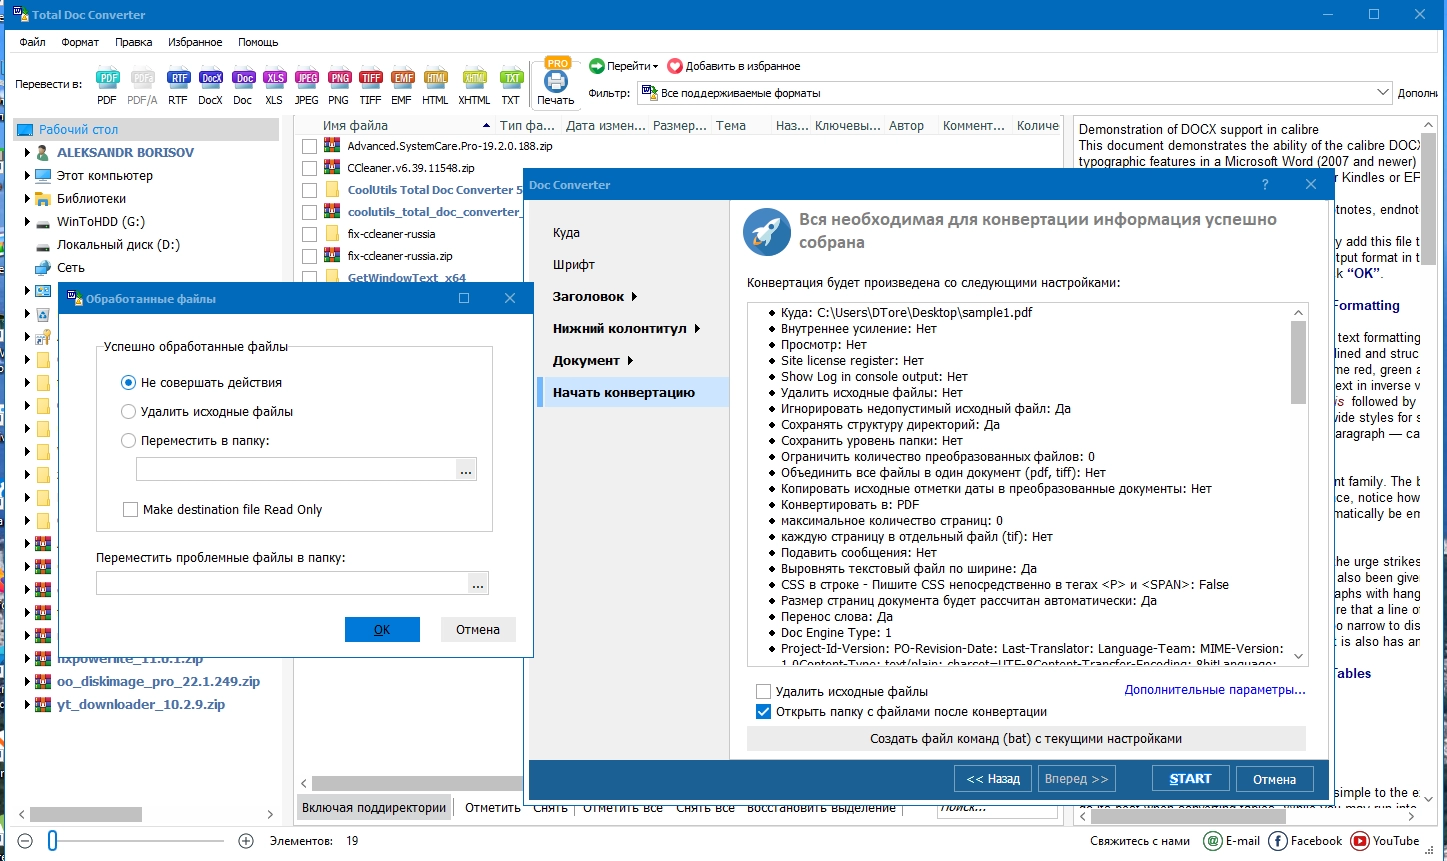The image size is (1447, 861).
Task: Click the folder tree horizontal scrollbar thumb
Action: tap(85, 814)
